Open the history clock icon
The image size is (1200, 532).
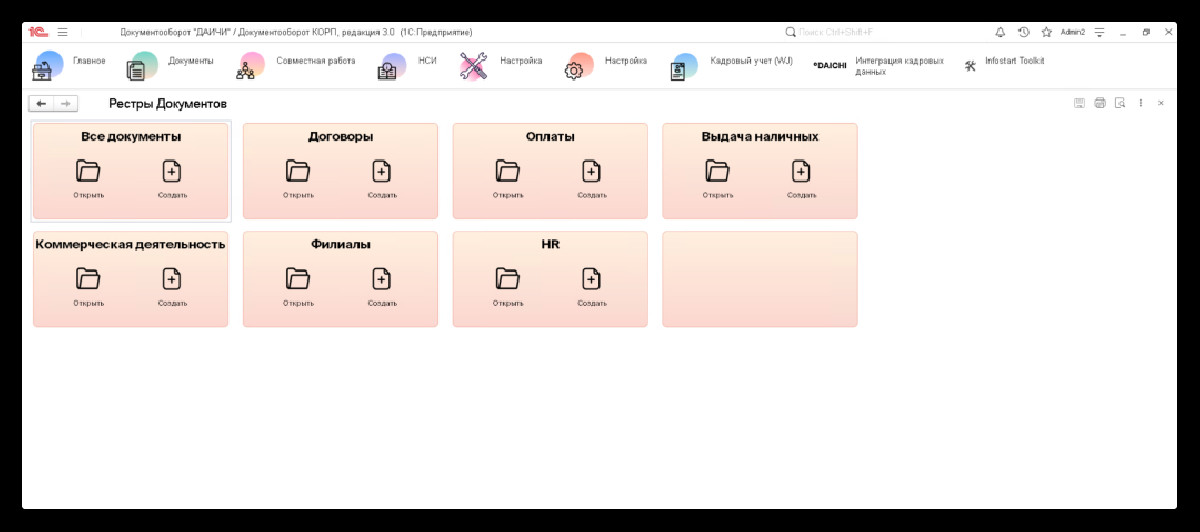click(x=1024, y=32)
